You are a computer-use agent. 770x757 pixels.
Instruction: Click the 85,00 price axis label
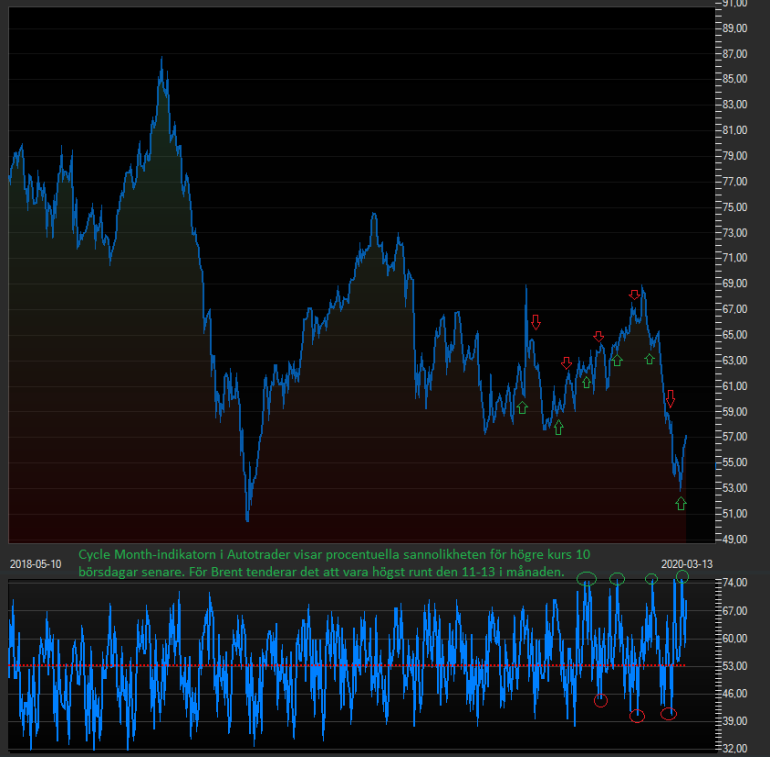click(x=735, y=79)
